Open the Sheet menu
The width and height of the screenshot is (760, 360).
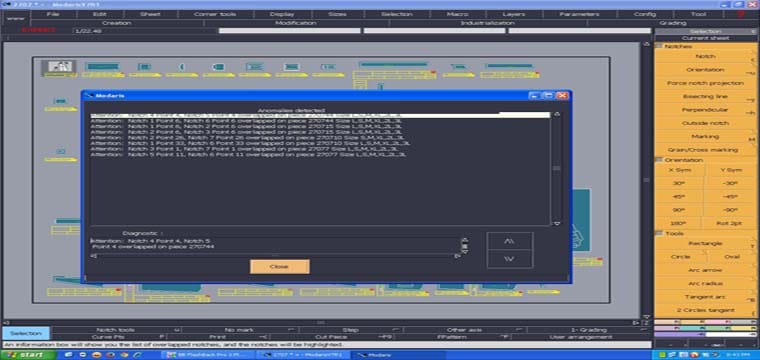point(150,14)
